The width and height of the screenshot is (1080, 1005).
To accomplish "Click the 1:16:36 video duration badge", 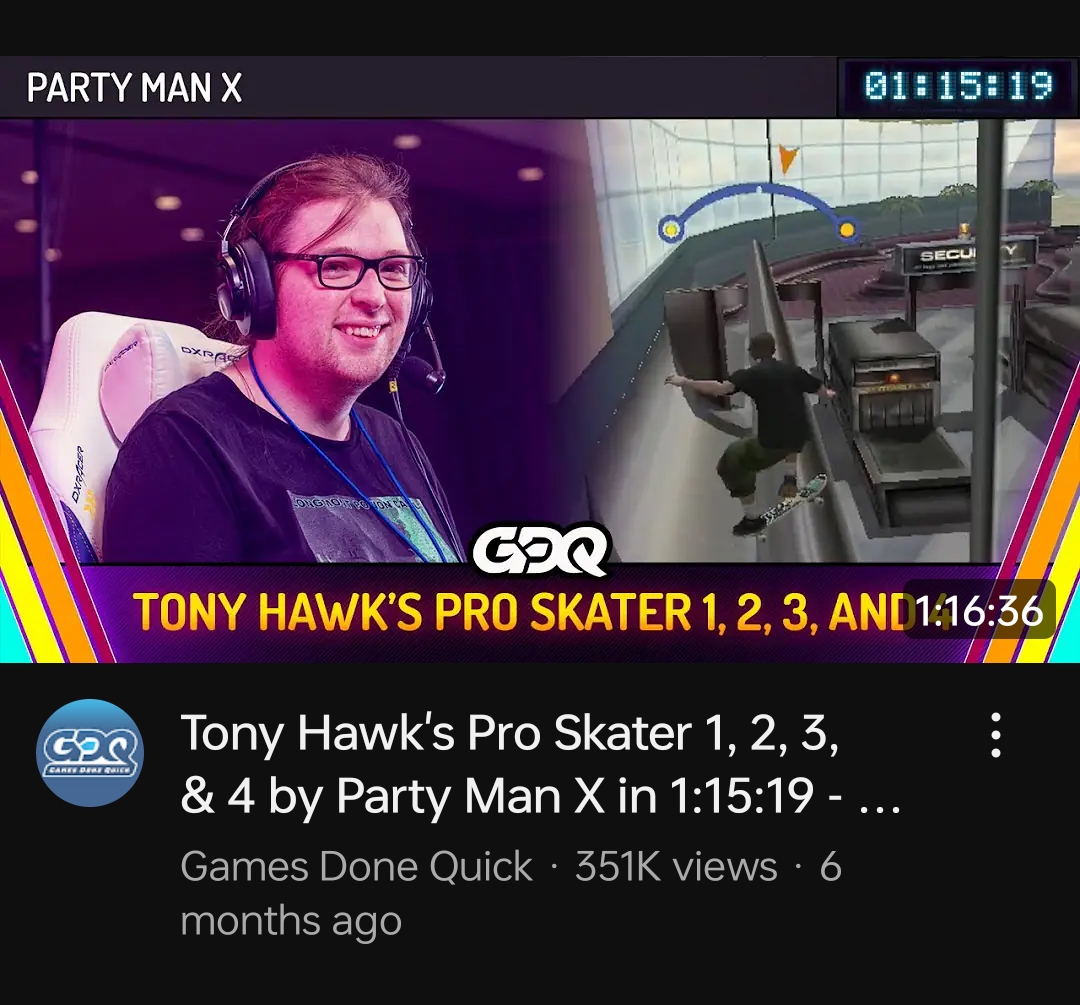I will click(x=979, y=610).
